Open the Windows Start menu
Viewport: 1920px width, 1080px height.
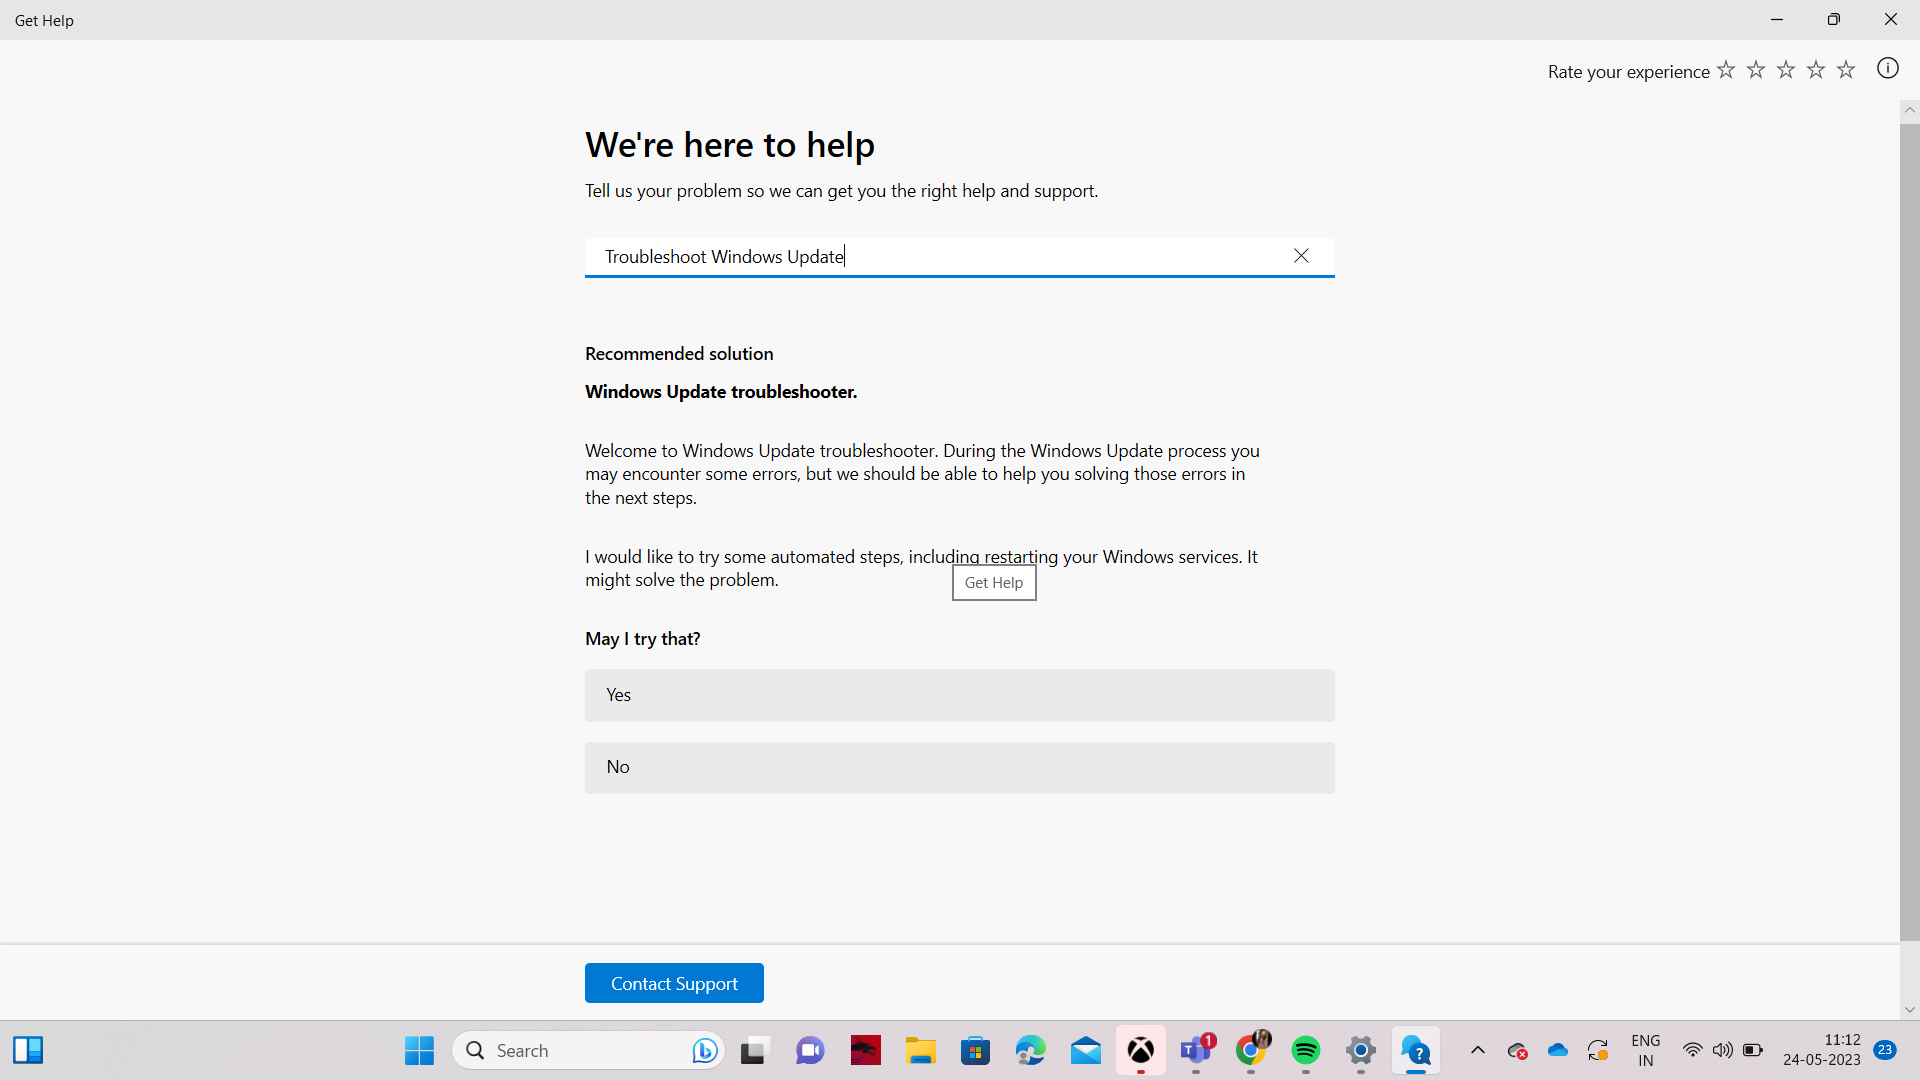pyautogui.click(x=419, y=1050)
